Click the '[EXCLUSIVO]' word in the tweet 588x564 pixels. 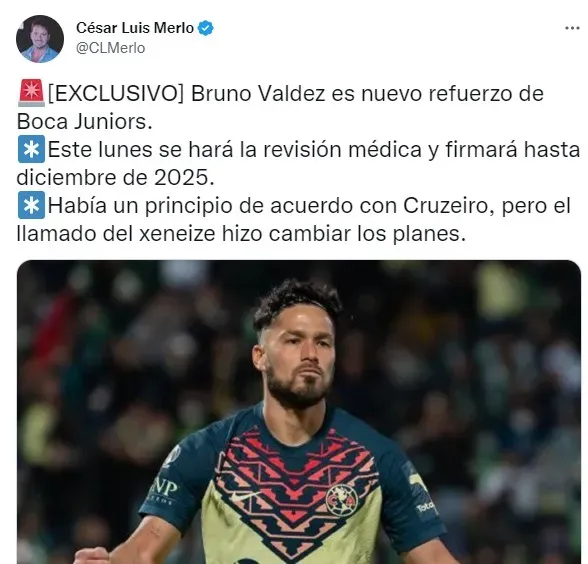pos(116,93)
